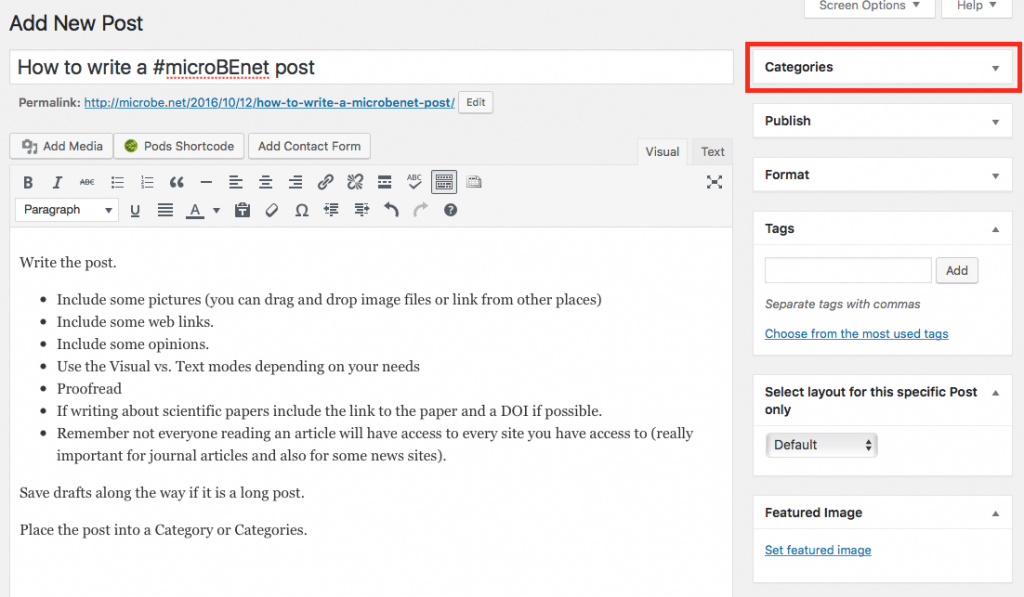
Task: Click the "Proofread" bullet item
Action: (89, 389)
